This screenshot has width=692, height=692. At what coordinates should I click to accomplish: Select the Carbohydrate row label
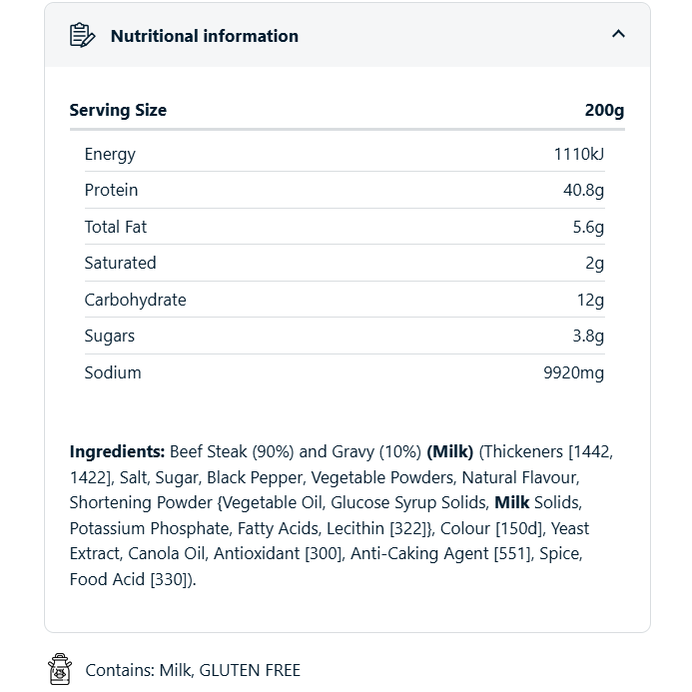(135, 300)
